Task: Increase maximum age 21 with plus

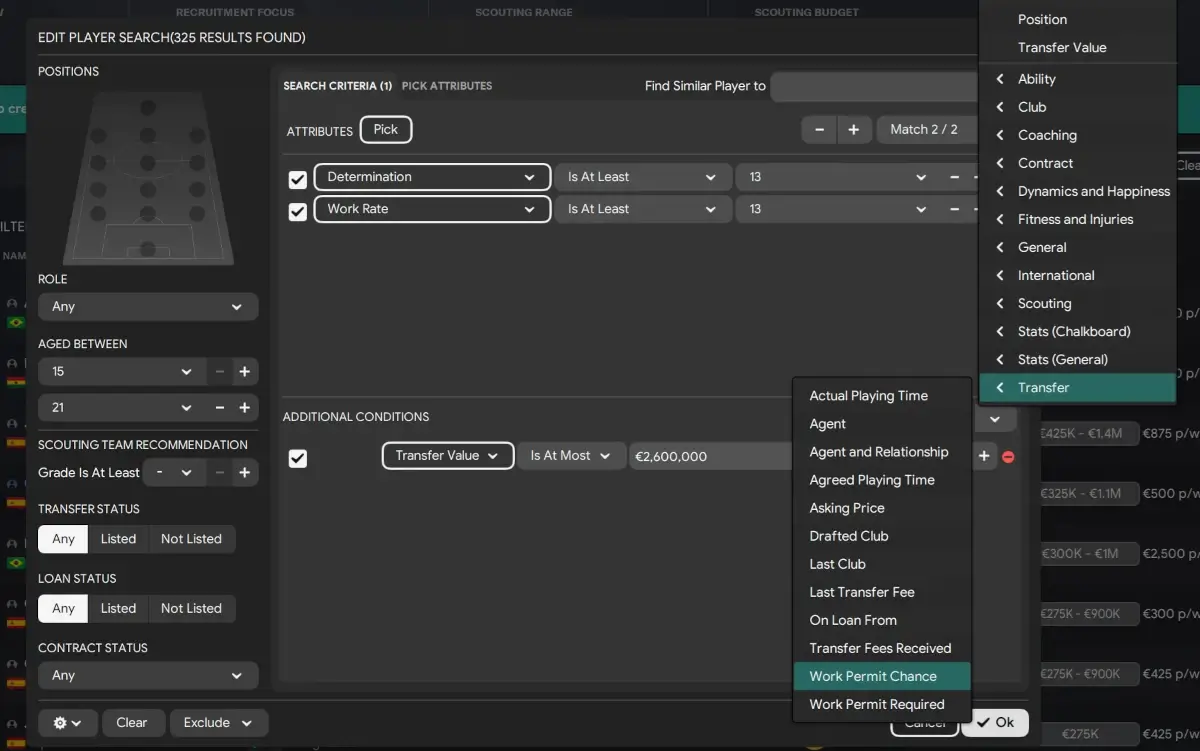Action: (245, 408)
